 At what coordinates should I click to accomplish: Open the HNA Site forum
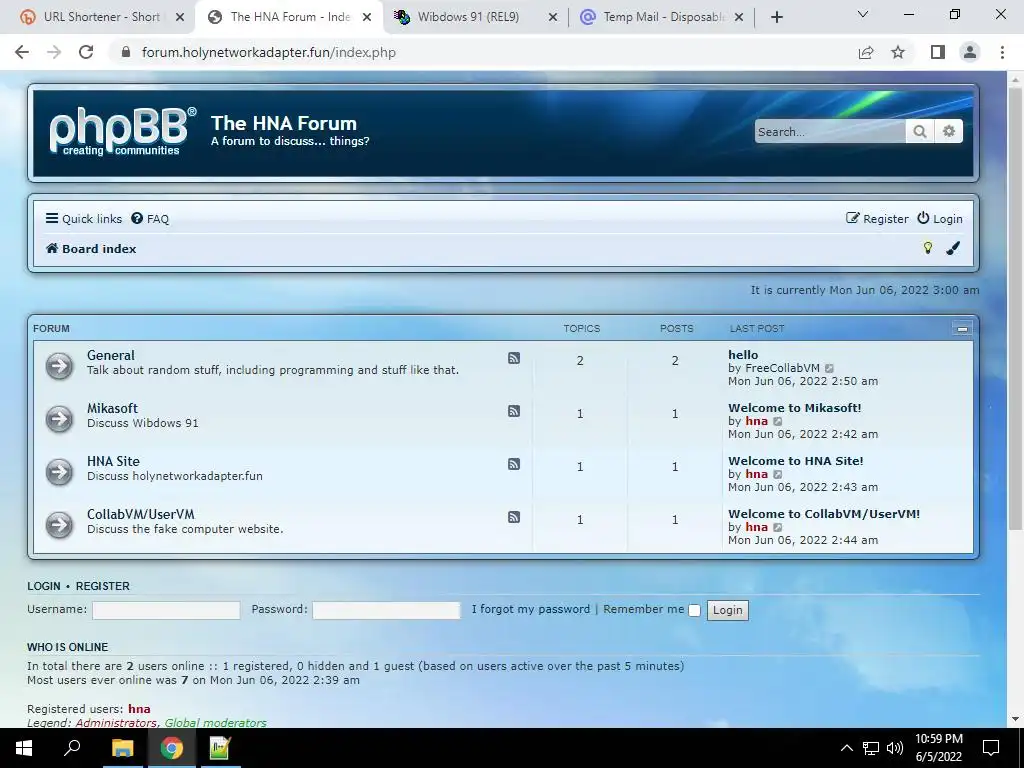(x=113, y=461)
